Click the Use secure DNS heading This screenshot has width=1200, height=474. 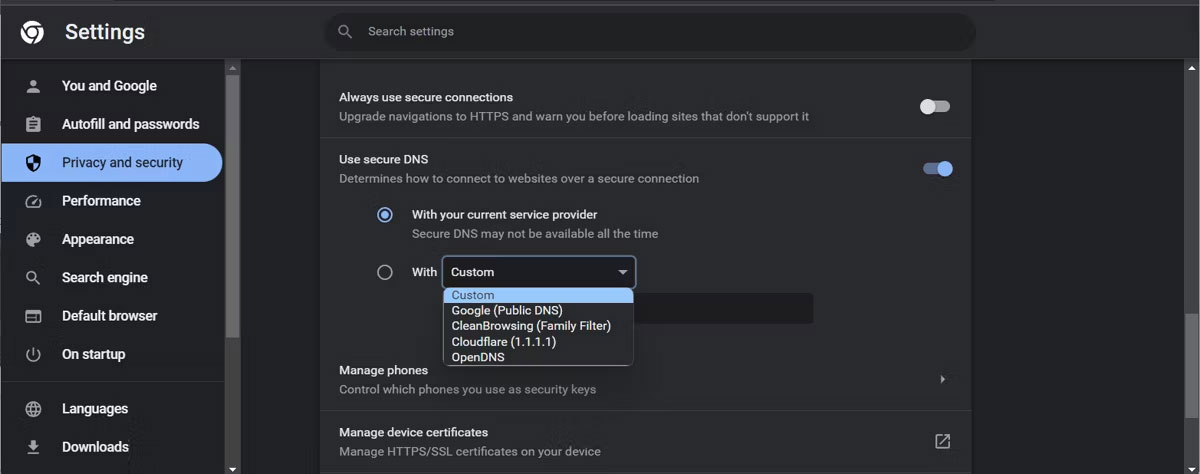click(383, 159)
